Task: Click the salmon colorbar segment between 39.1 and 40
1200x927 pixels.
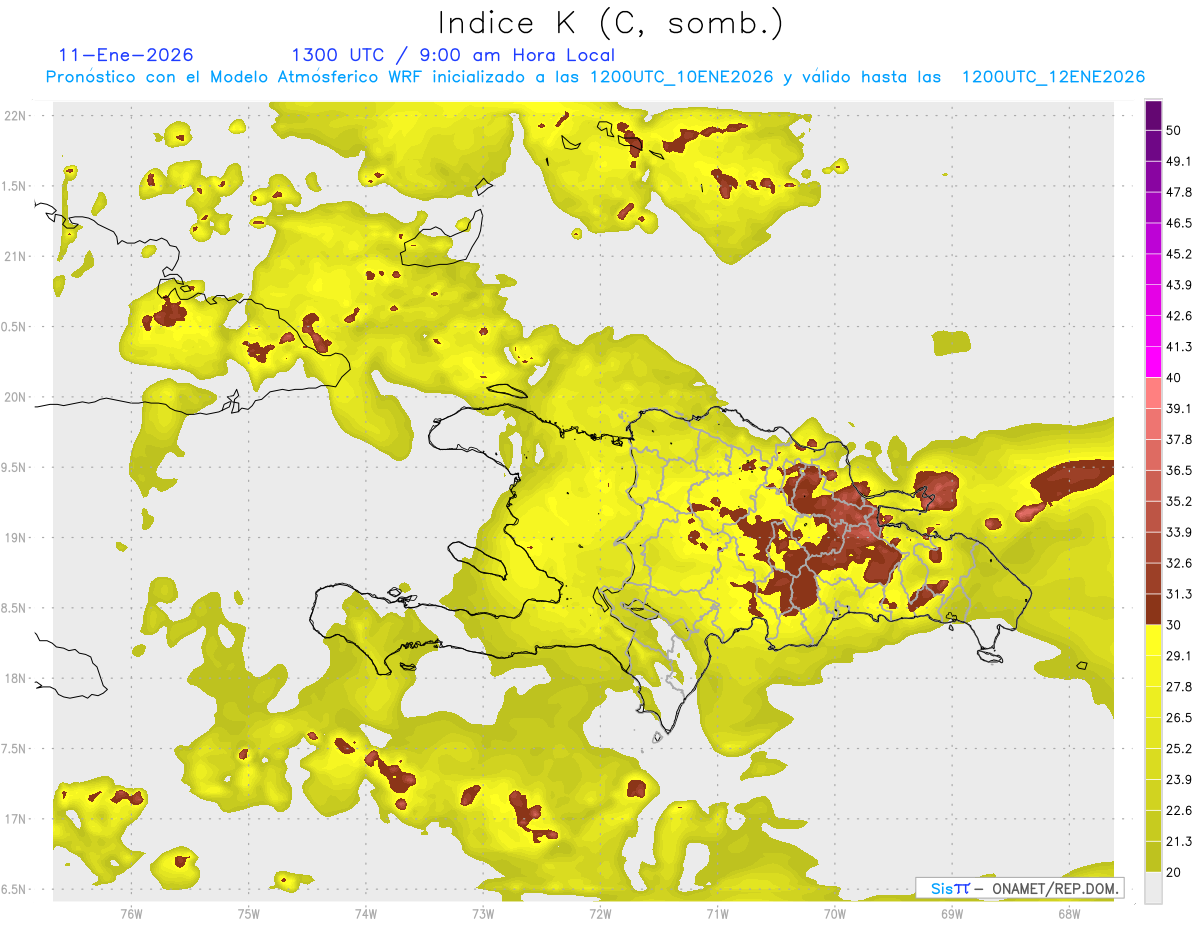Action: click(x=1153, y=393)
